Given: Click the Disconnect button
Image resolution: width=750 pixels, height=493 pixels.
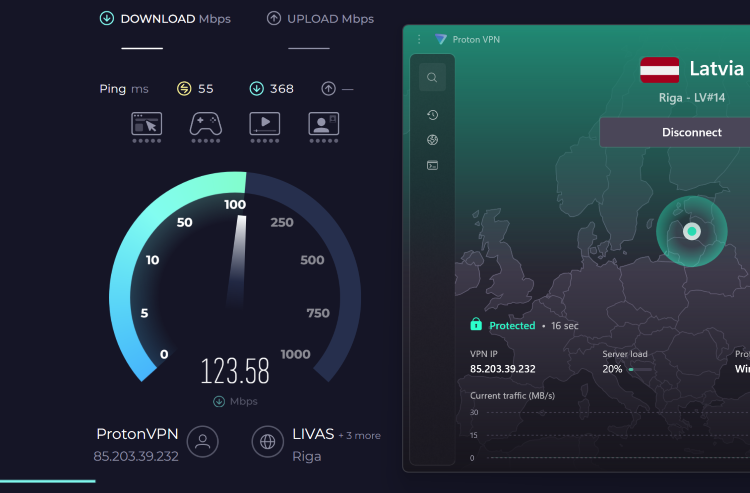Looking at the screenshot, I should click(x=675, y=132).
